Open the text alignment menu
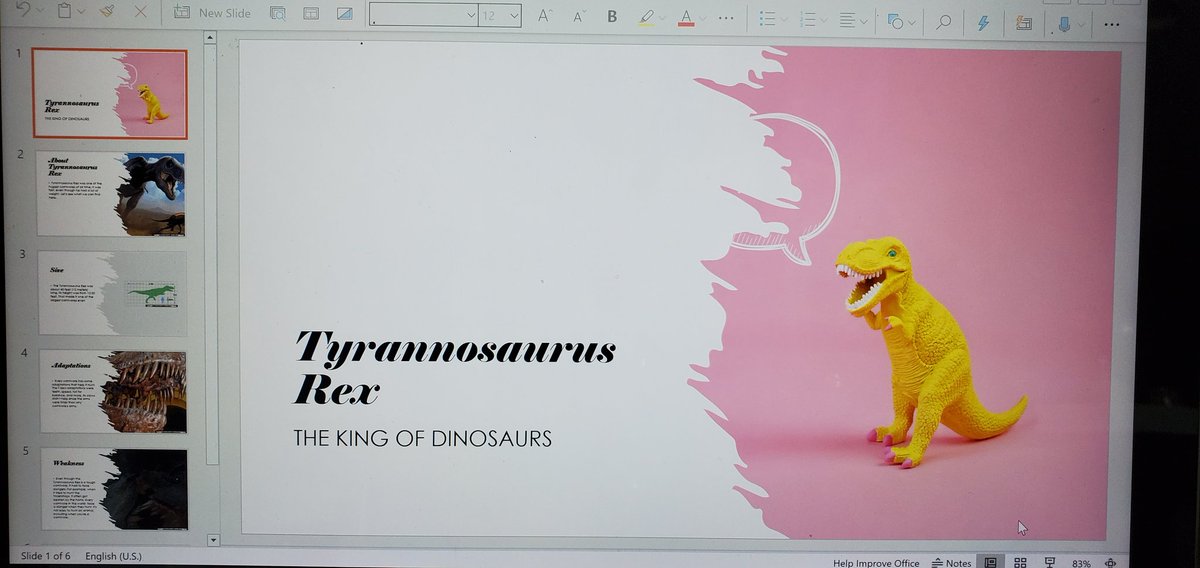This screenshot has height=568, width=1200. click(853, 19)
